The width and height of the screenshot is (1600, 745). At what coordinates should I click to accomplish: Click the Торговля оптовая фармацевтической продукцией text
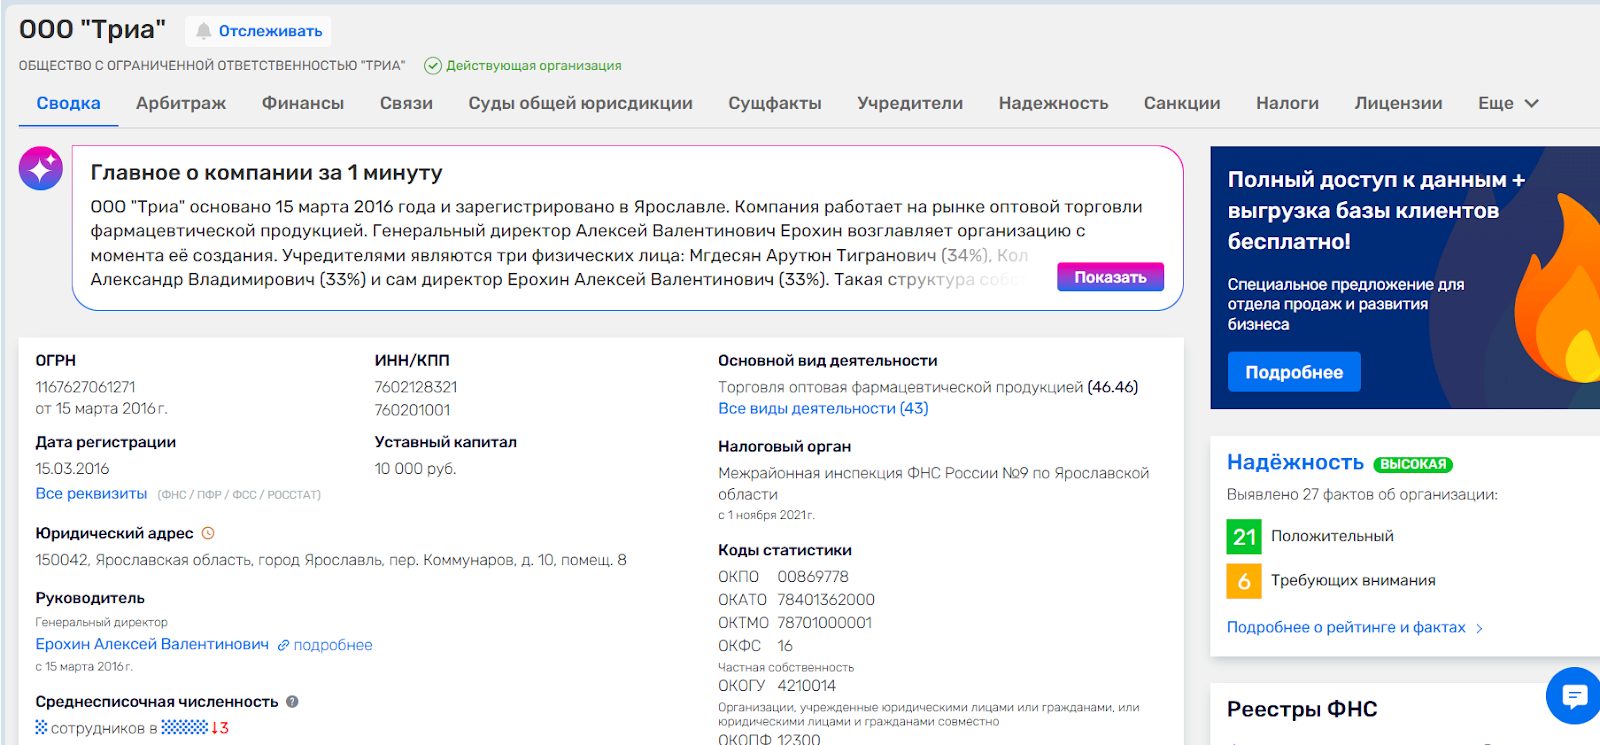(900, 387)
